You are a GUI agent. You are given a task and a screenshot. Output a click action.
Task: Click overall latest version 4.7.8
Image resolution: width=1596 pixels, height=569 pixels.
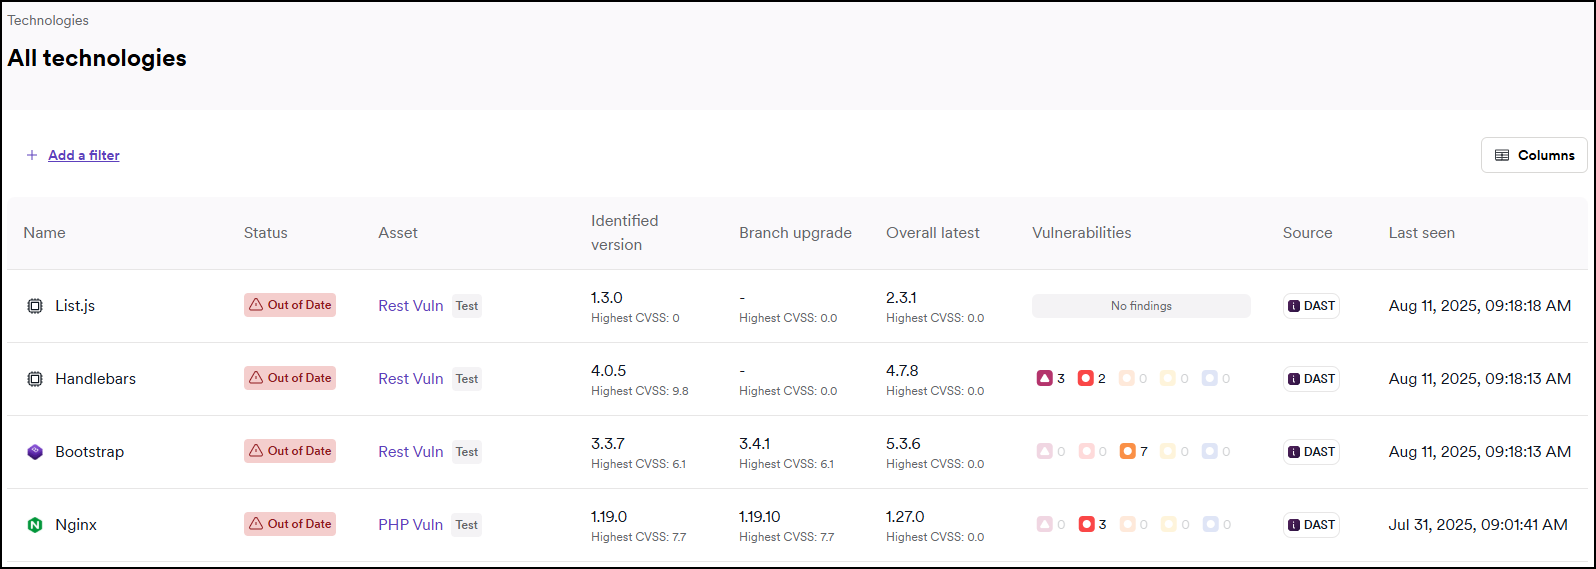(x=902, y=371)
